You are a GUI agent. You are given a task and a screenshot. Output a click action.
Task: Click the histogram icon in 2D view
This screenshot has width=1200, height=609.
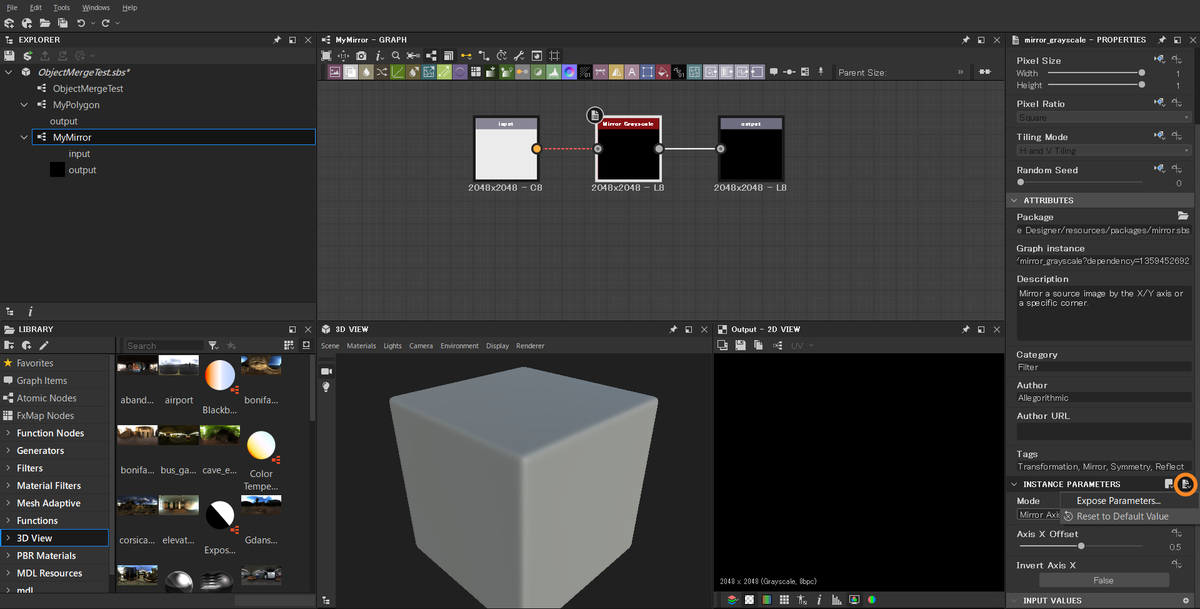[x=837, y=600]
